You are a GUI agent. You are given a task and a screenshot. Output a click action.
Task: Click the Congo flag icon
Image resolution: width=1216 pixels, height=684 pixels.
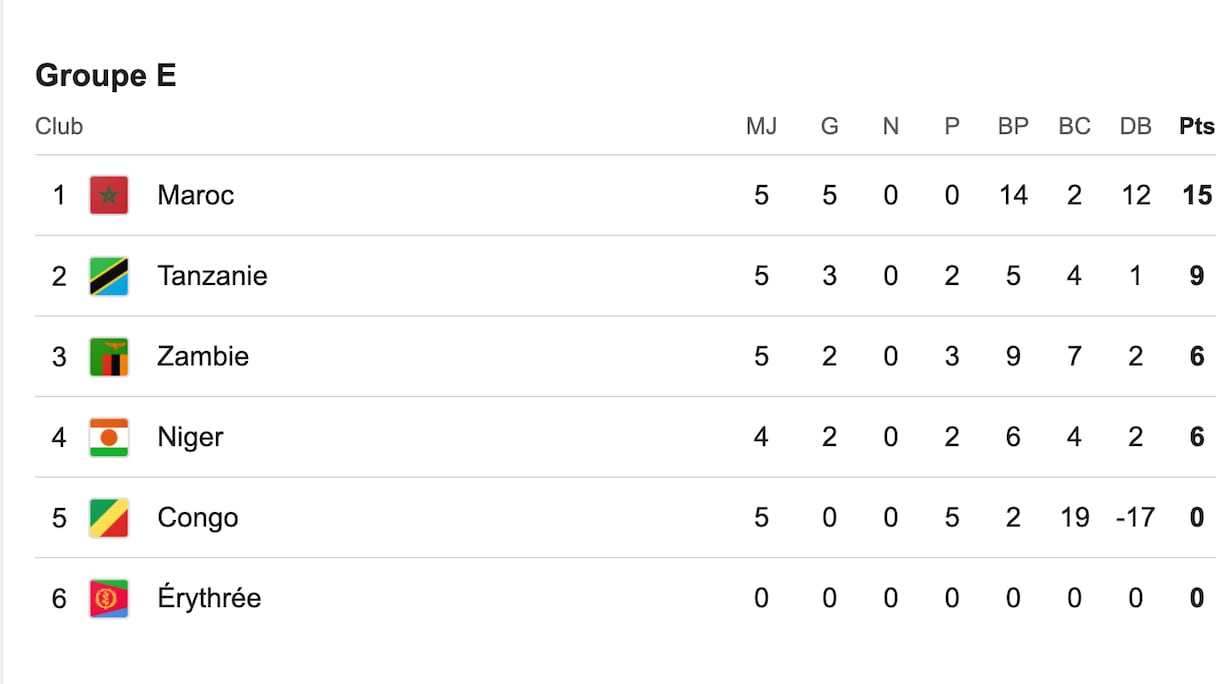pyautogui.click(x=109, y=518)
